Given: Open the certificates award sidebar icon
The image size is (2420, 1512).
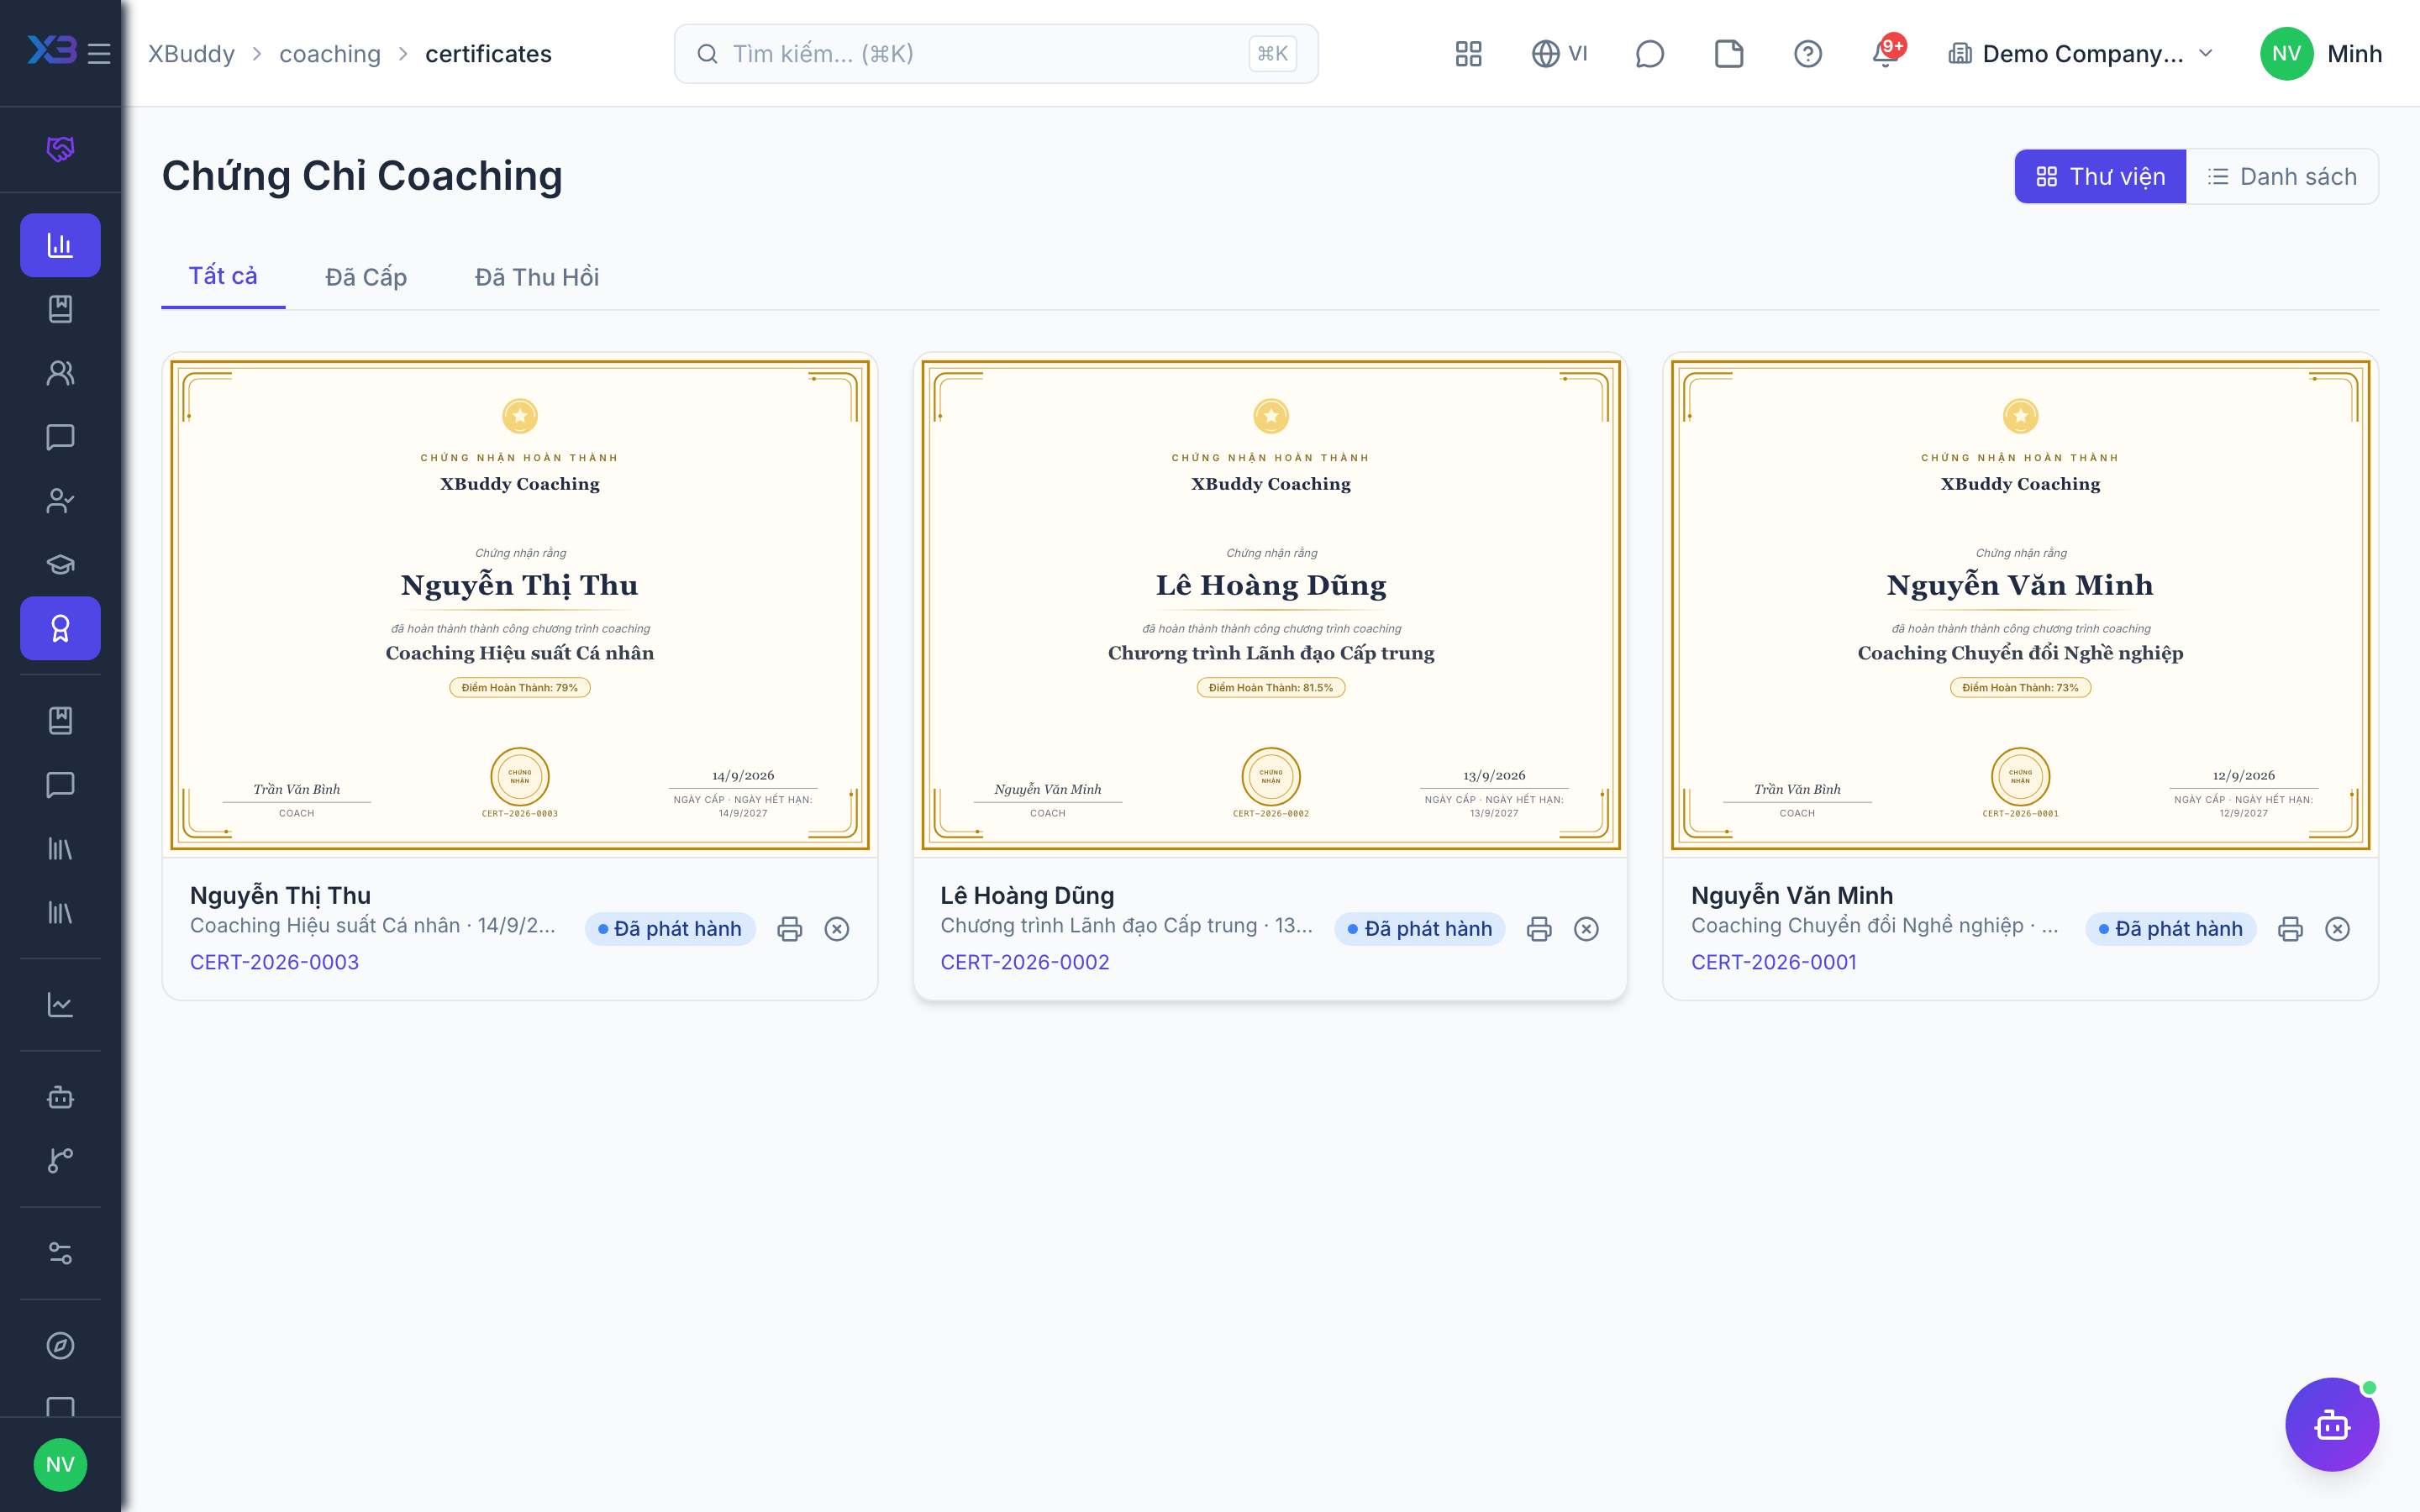Looking at the screenshot, I should tap(60, 628).
